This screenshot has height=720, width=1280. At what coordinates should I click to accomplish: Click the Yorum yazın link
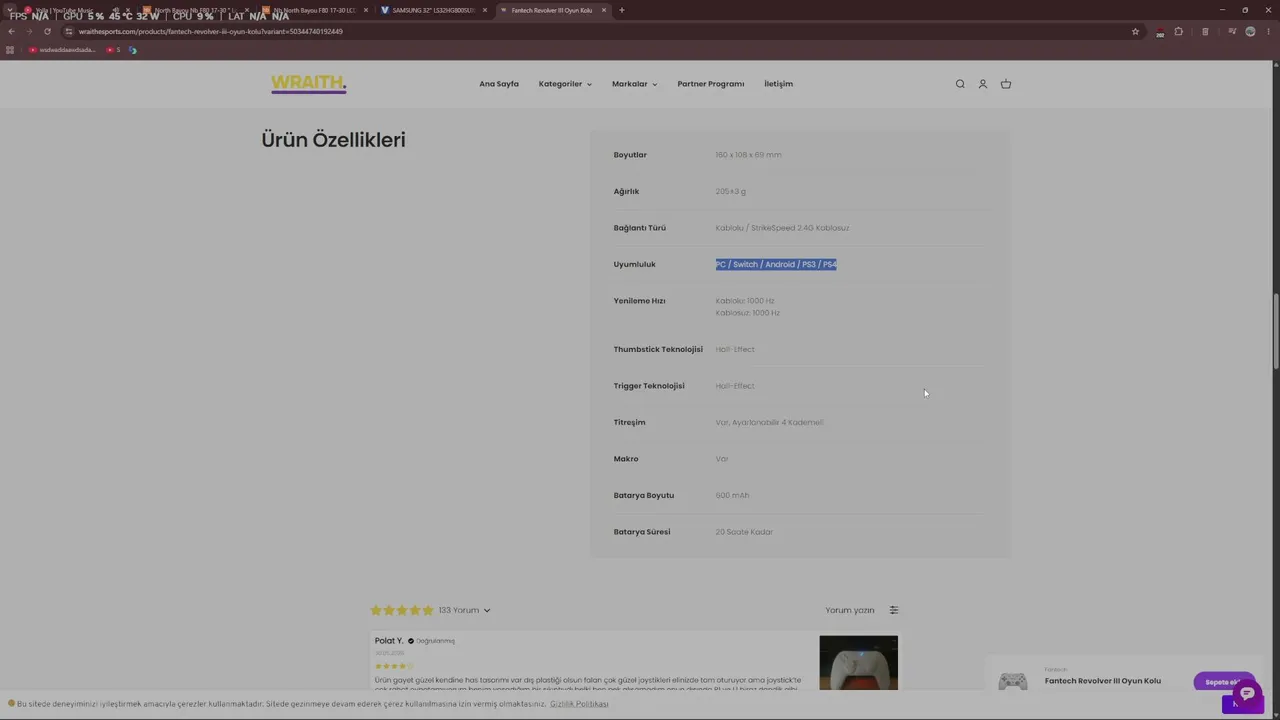[850, 610]
